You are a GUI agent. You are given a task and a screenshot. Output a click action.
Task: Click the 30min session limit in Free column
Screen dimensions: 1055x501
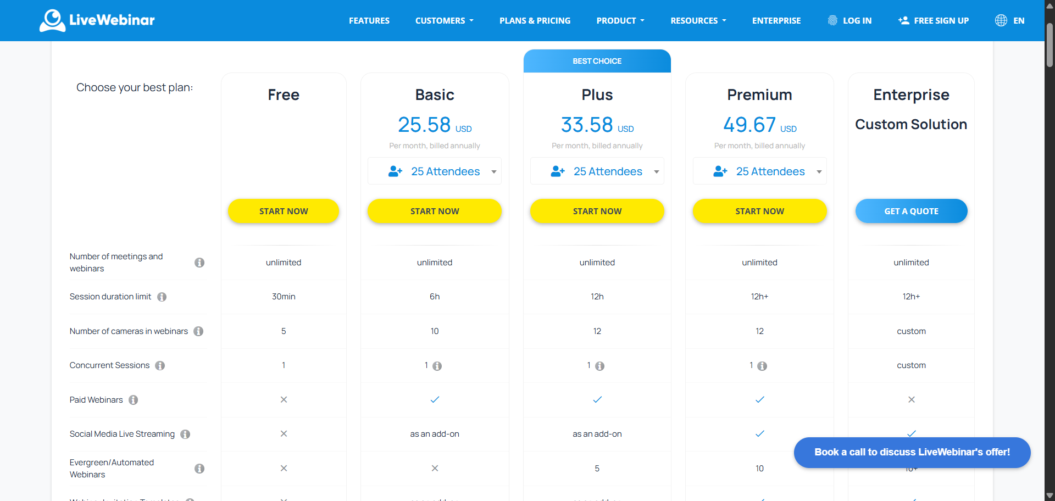[283, 297]
